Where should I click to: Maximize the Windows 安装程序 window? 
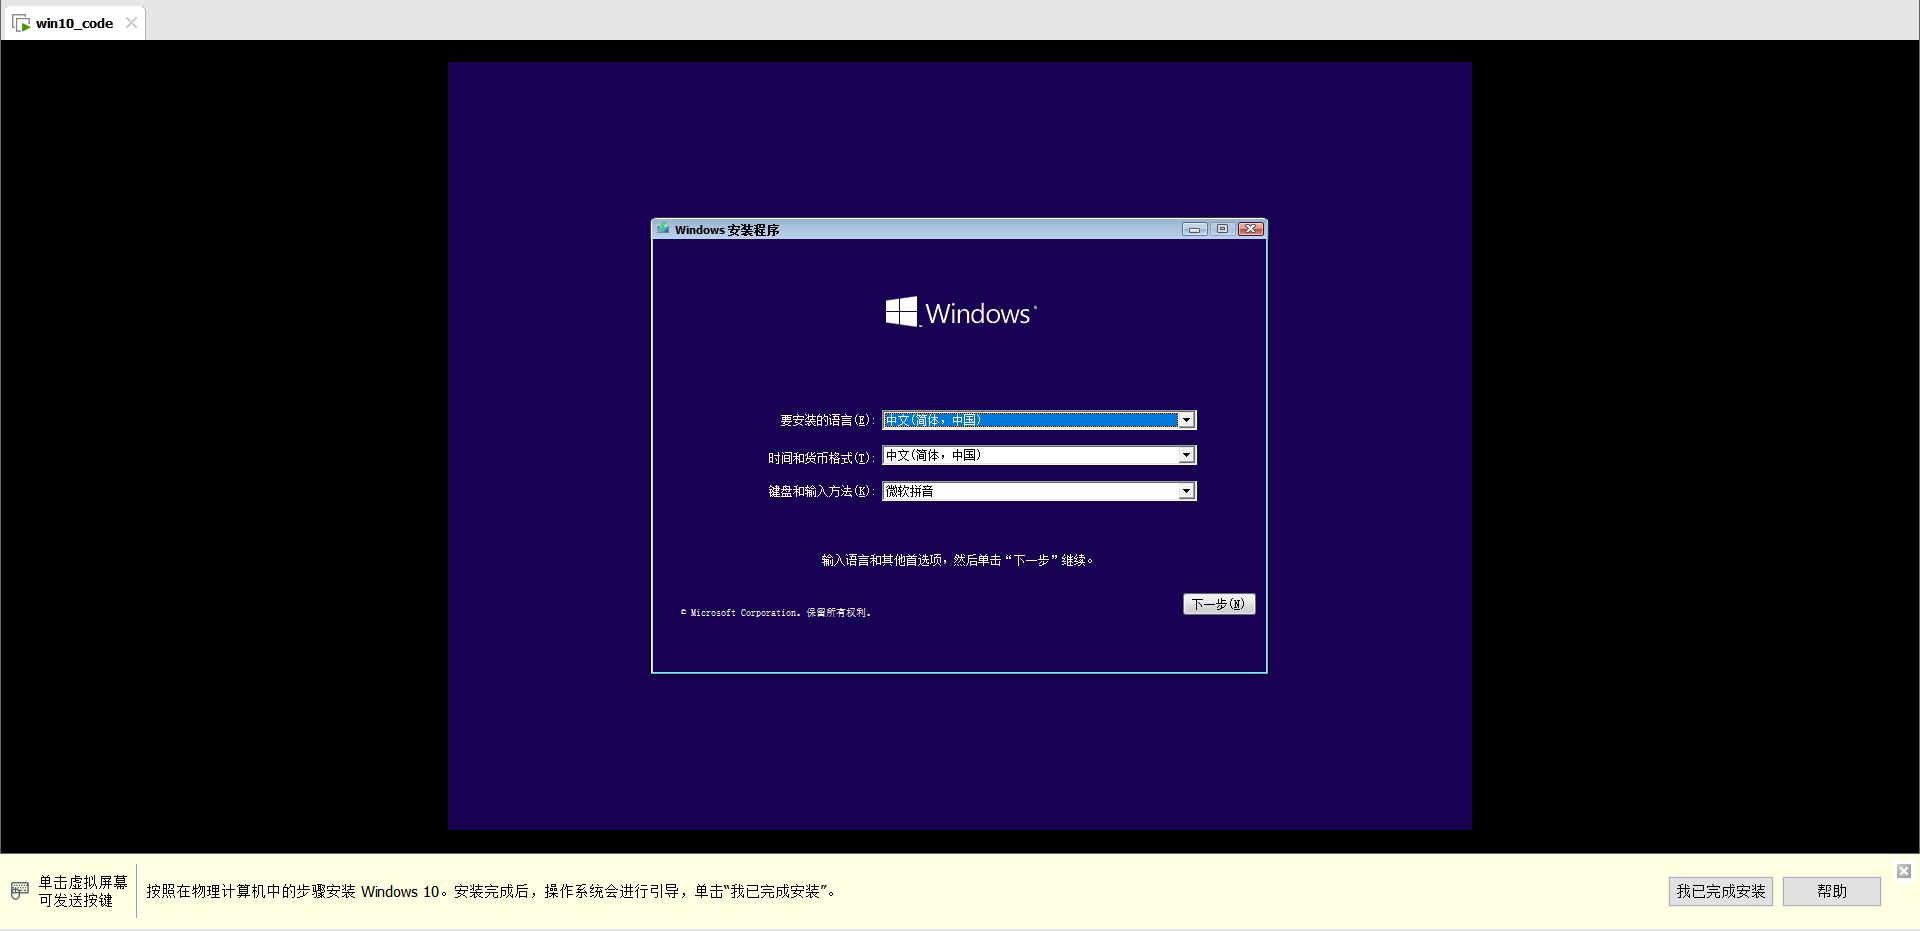[1222, 229]
